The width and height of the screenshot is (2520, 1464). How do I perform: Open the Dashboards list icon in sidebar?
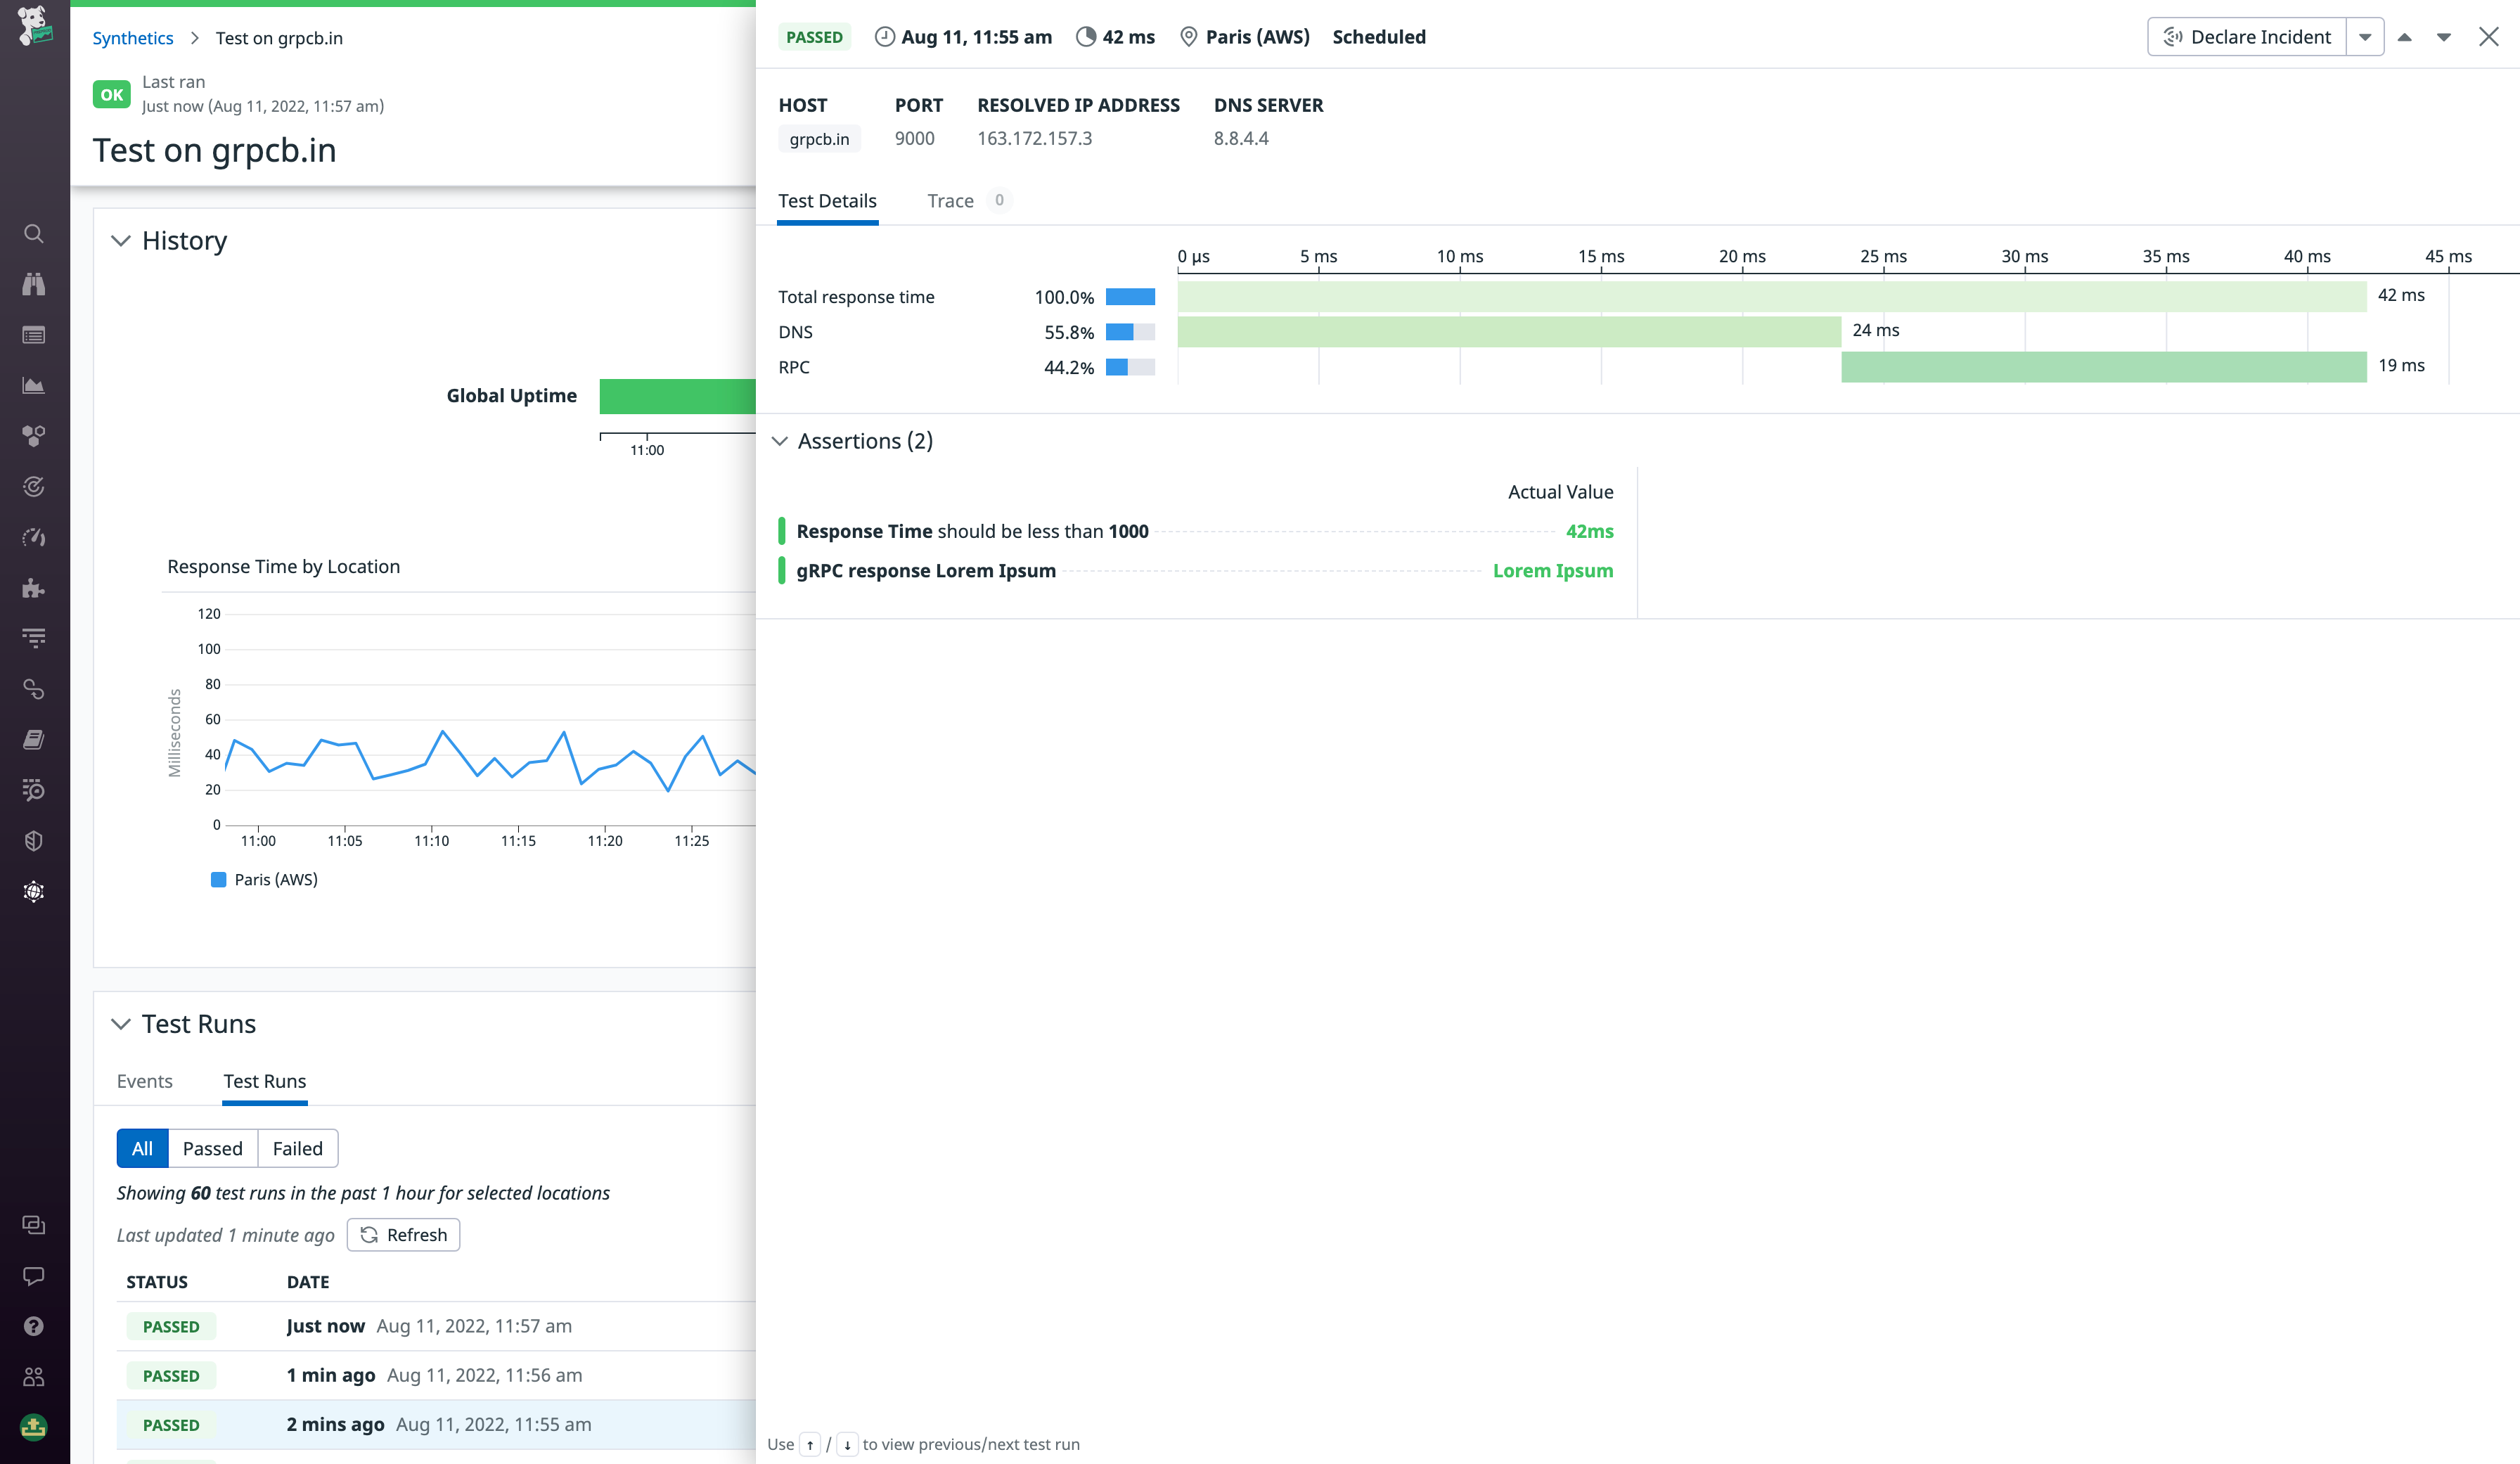click(33, 335)
